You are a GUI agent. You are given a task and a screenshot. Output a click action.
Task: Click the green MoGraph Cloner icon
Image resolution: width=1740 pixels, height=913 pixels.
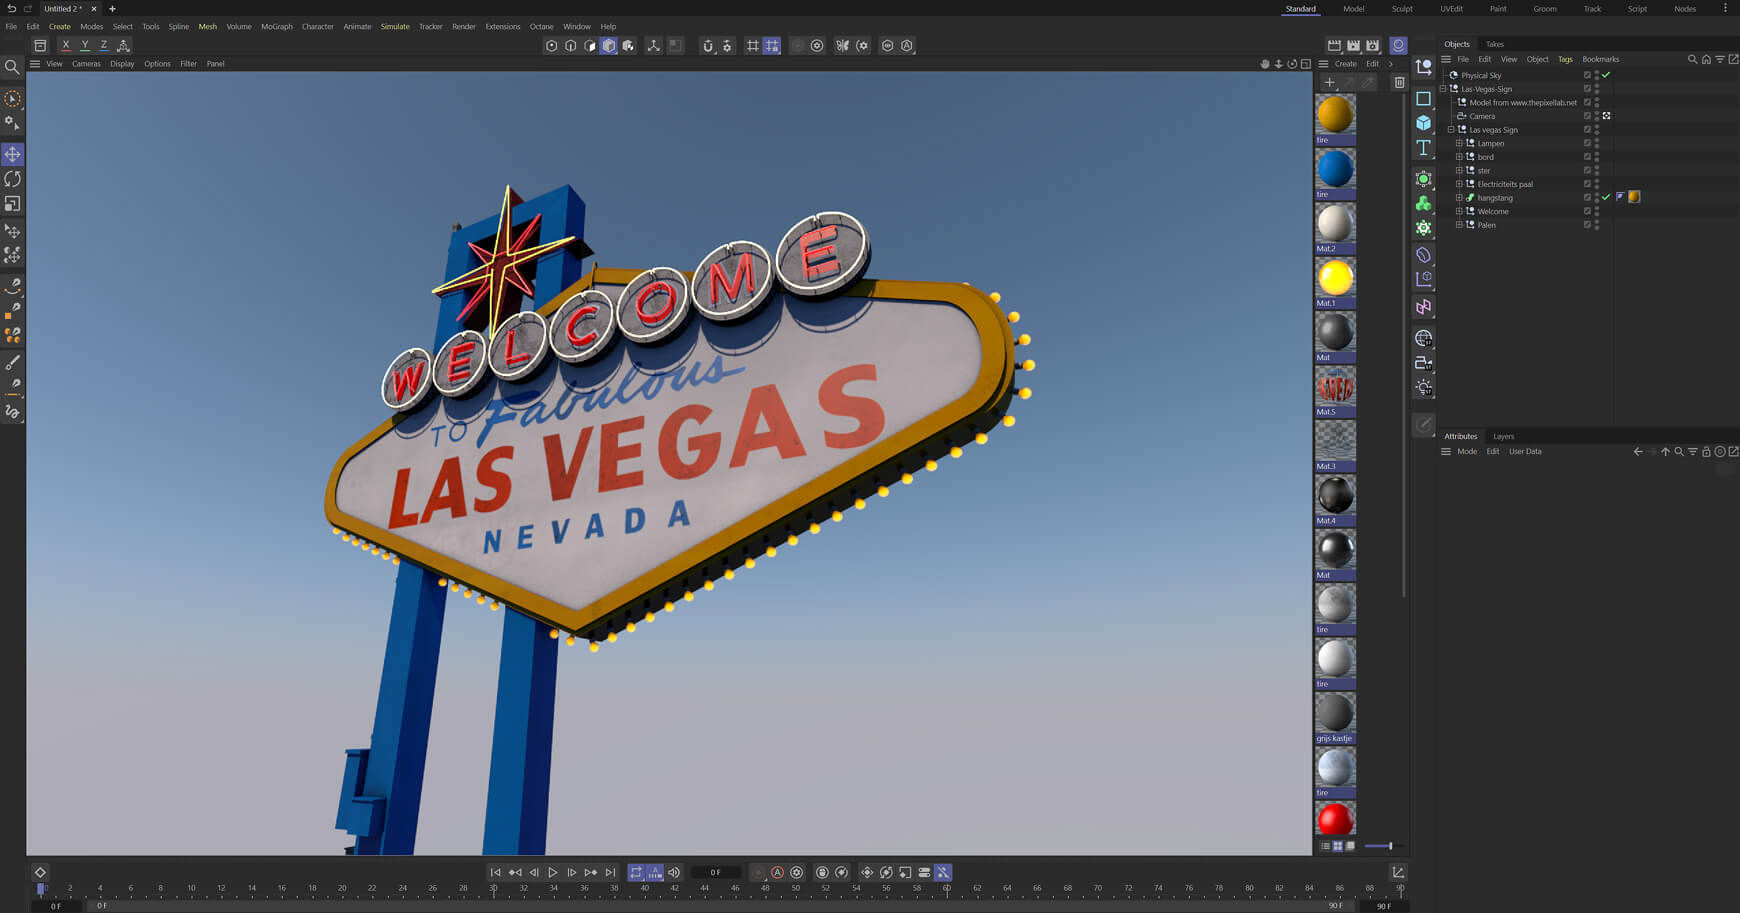tap(1423, 204)
